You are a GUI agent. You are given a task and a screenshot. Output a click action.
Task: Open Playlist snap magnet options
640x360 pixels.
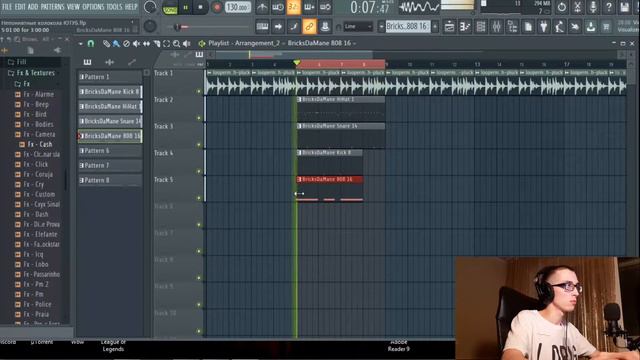click(x=91, y=43)
